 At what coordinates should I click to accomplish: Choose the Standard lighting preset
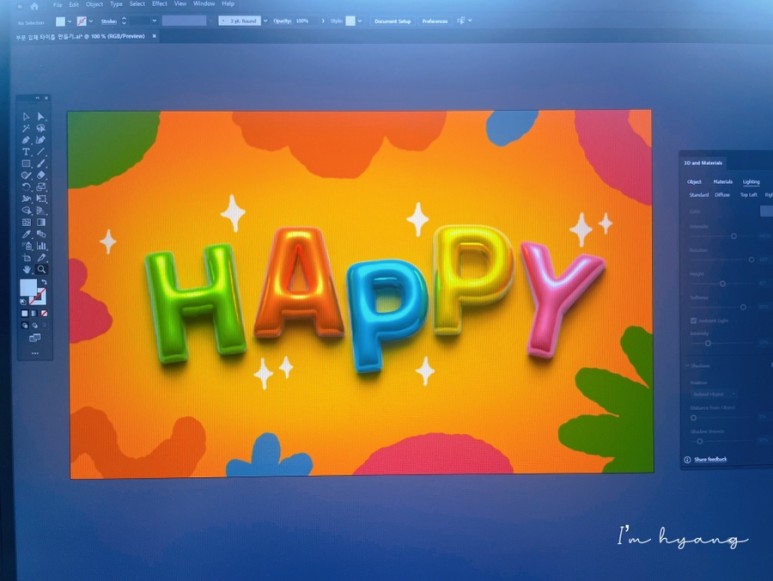click(x=699, y=195)
